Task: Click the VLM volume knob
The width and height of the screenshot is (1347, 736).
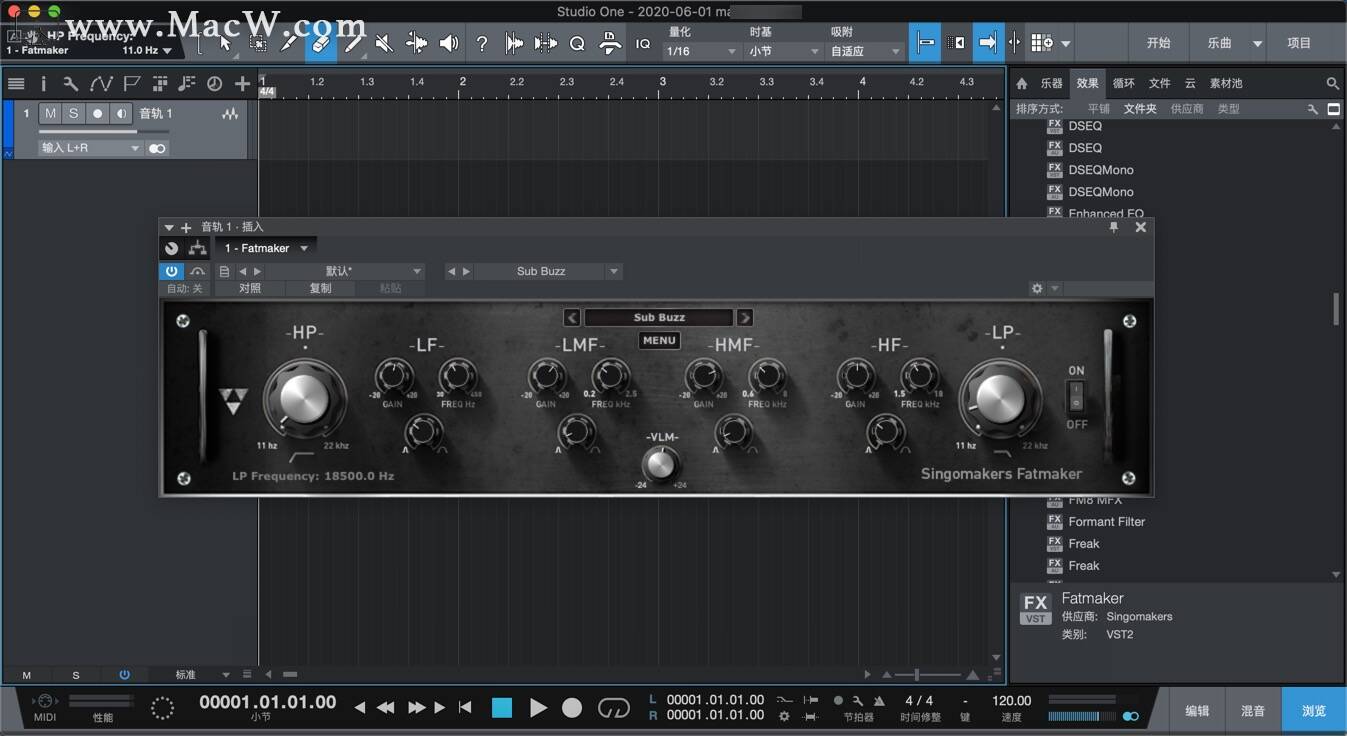Action: point(659,463)
